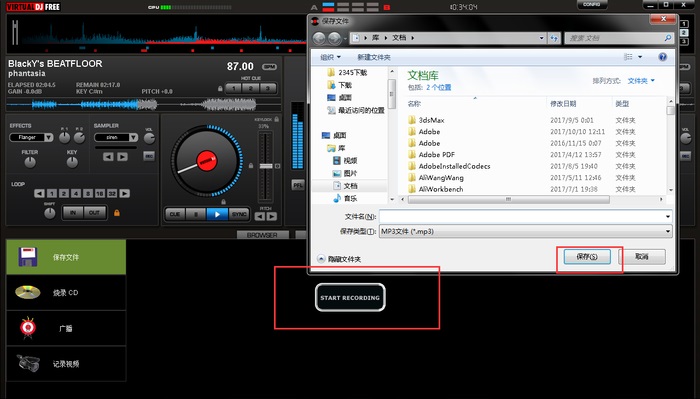Image resolution: width=700 pixels, height=399 pixels.
Task: Click the 取消 button
Action: click(x=642, y=257)
